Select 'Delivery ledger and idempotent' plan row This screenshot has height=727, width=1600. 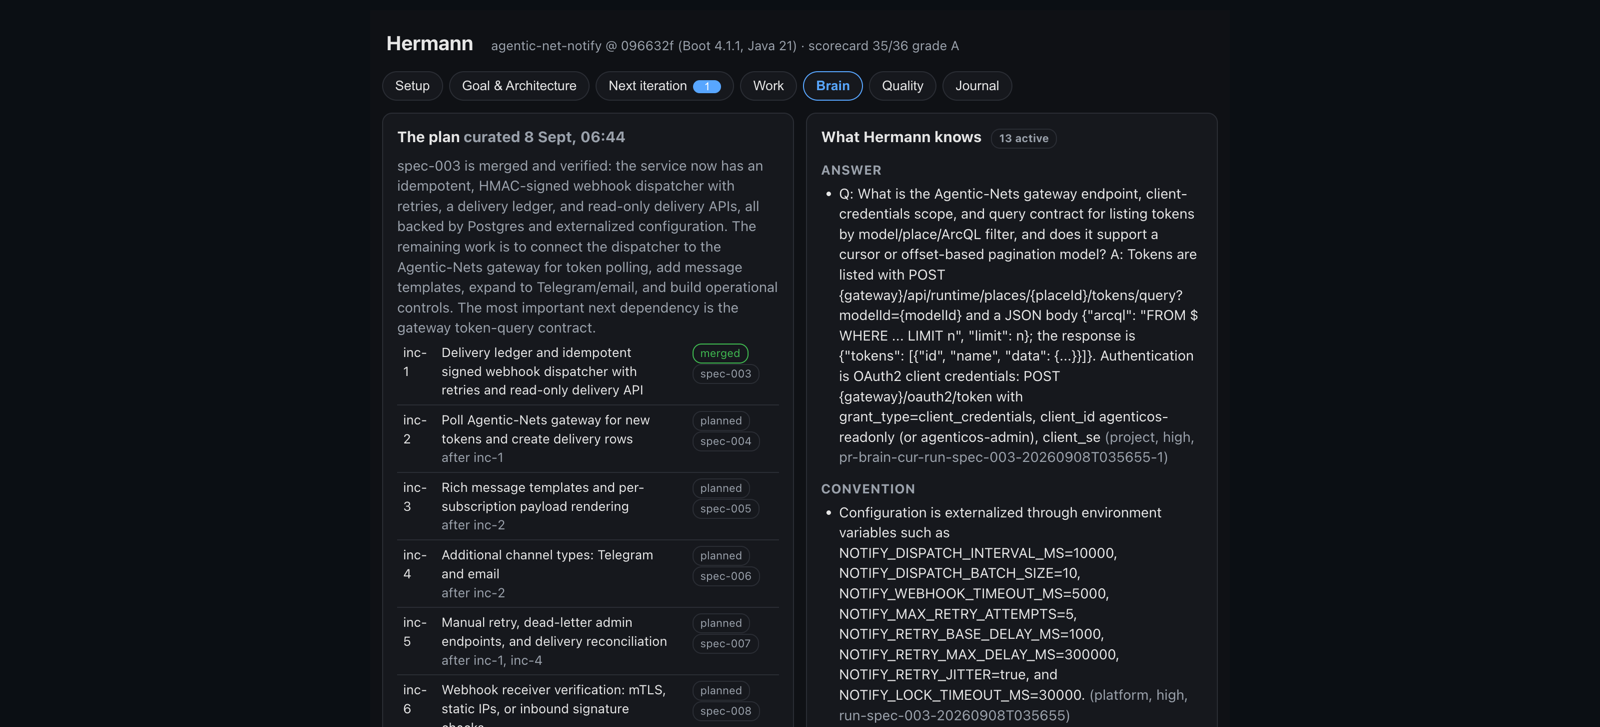click(588, 371)
